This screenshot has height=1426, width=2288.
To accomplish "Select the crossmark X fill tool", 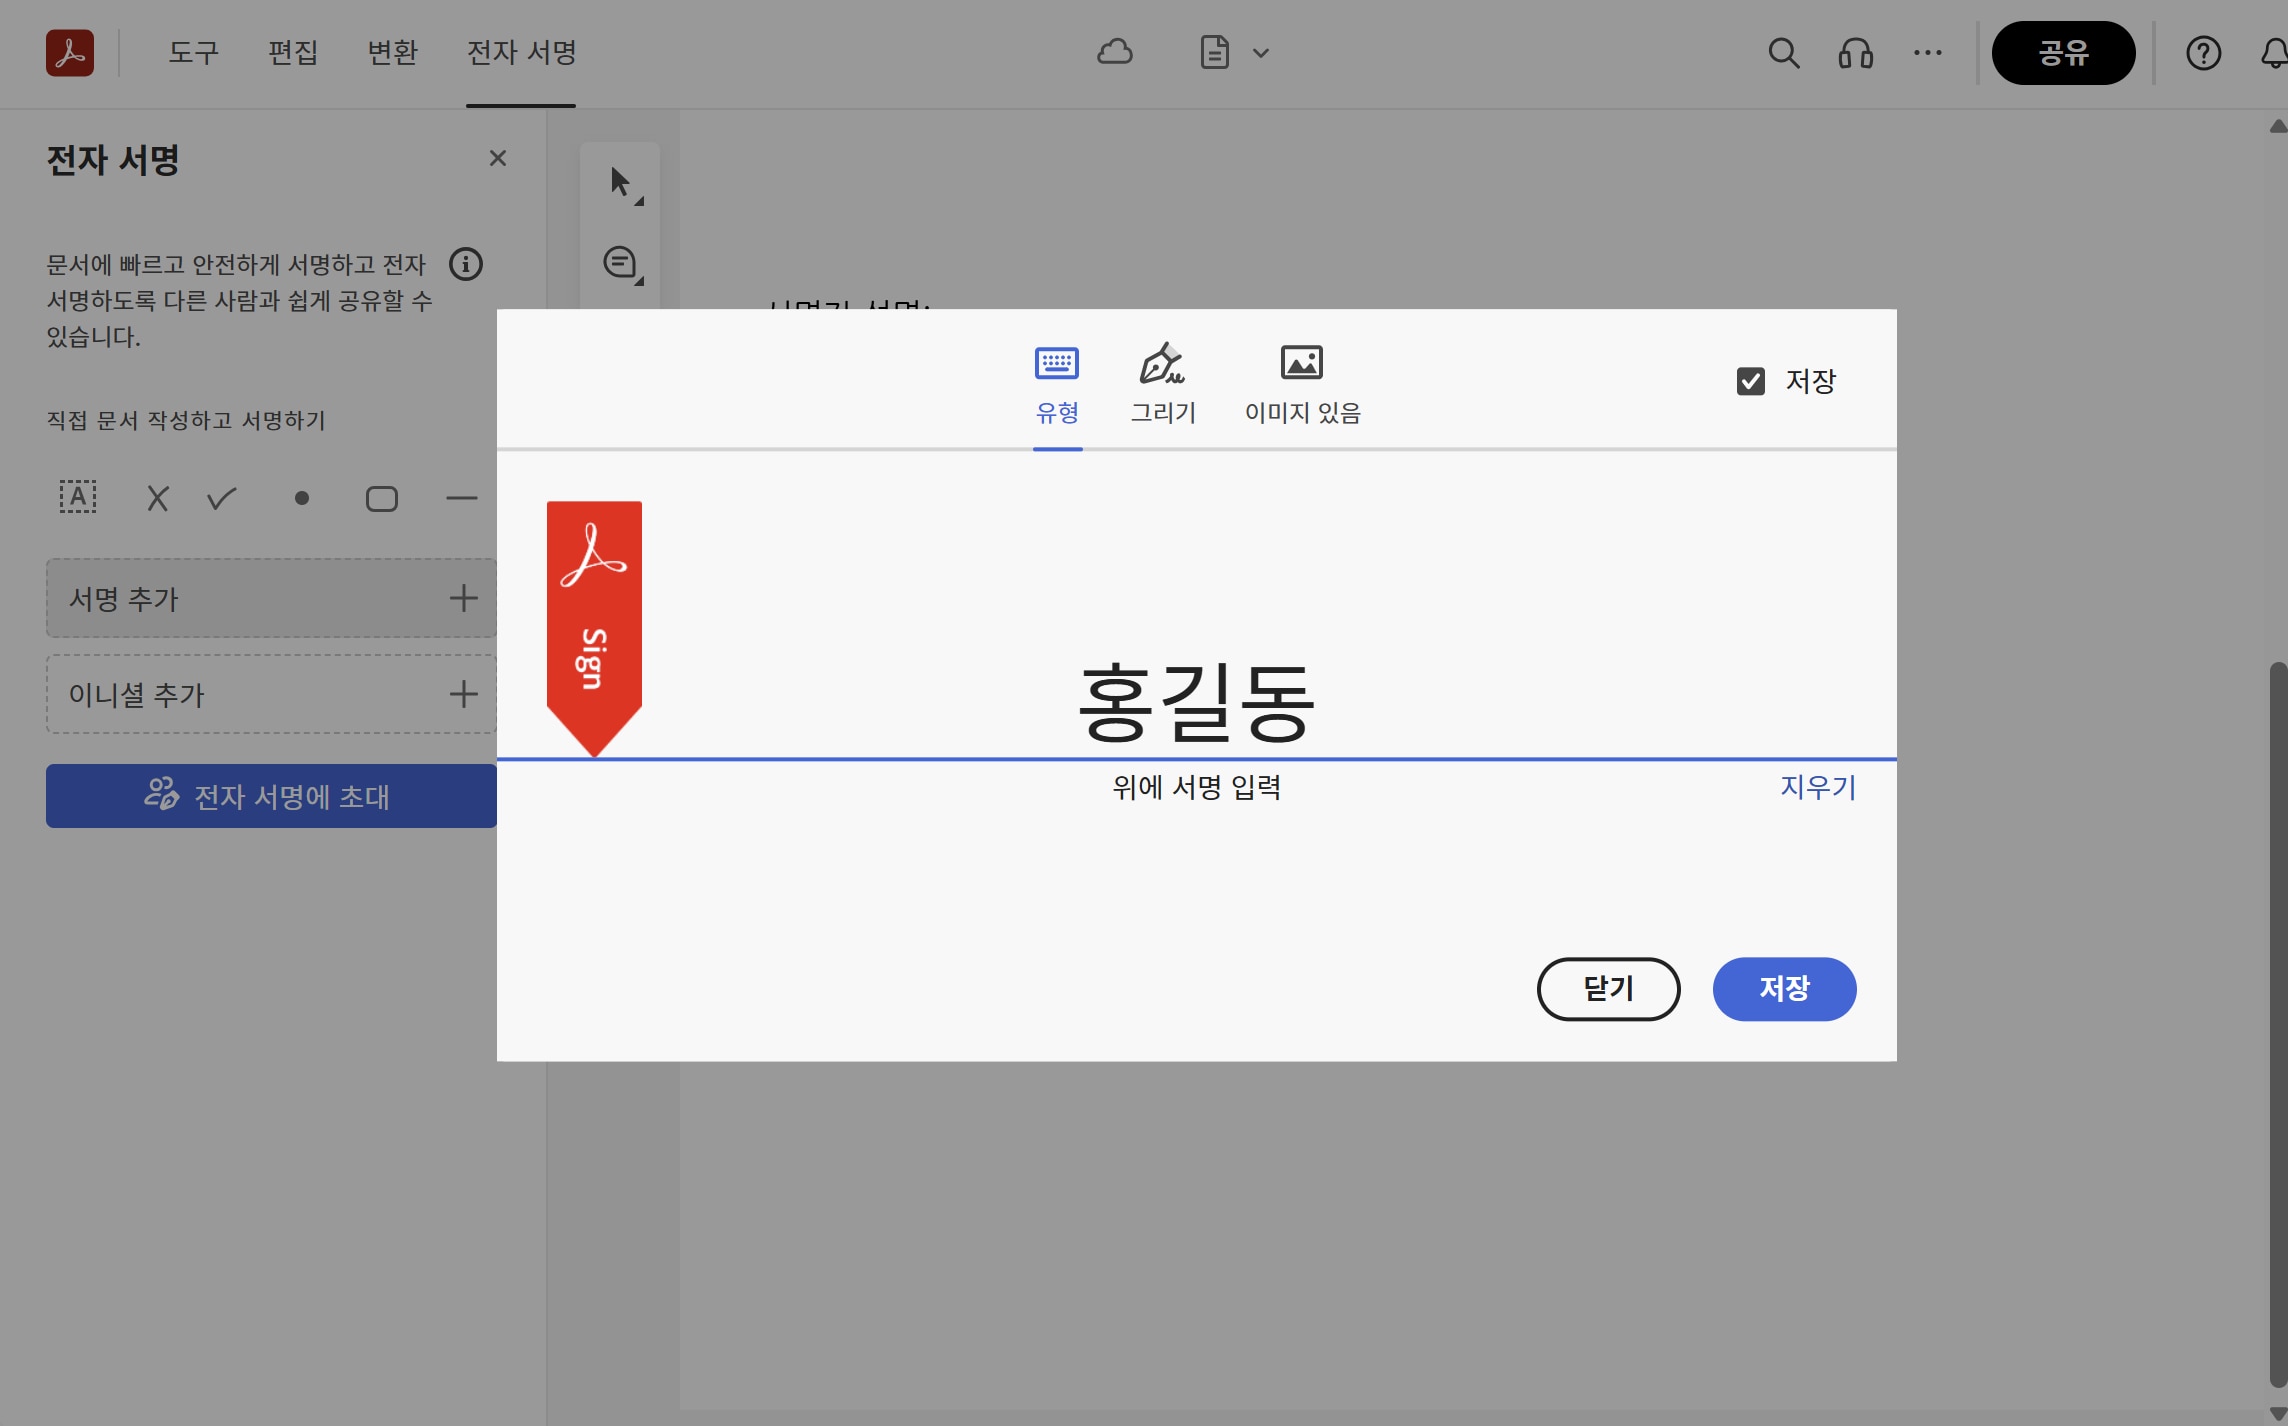I will [x=158, y=498].
